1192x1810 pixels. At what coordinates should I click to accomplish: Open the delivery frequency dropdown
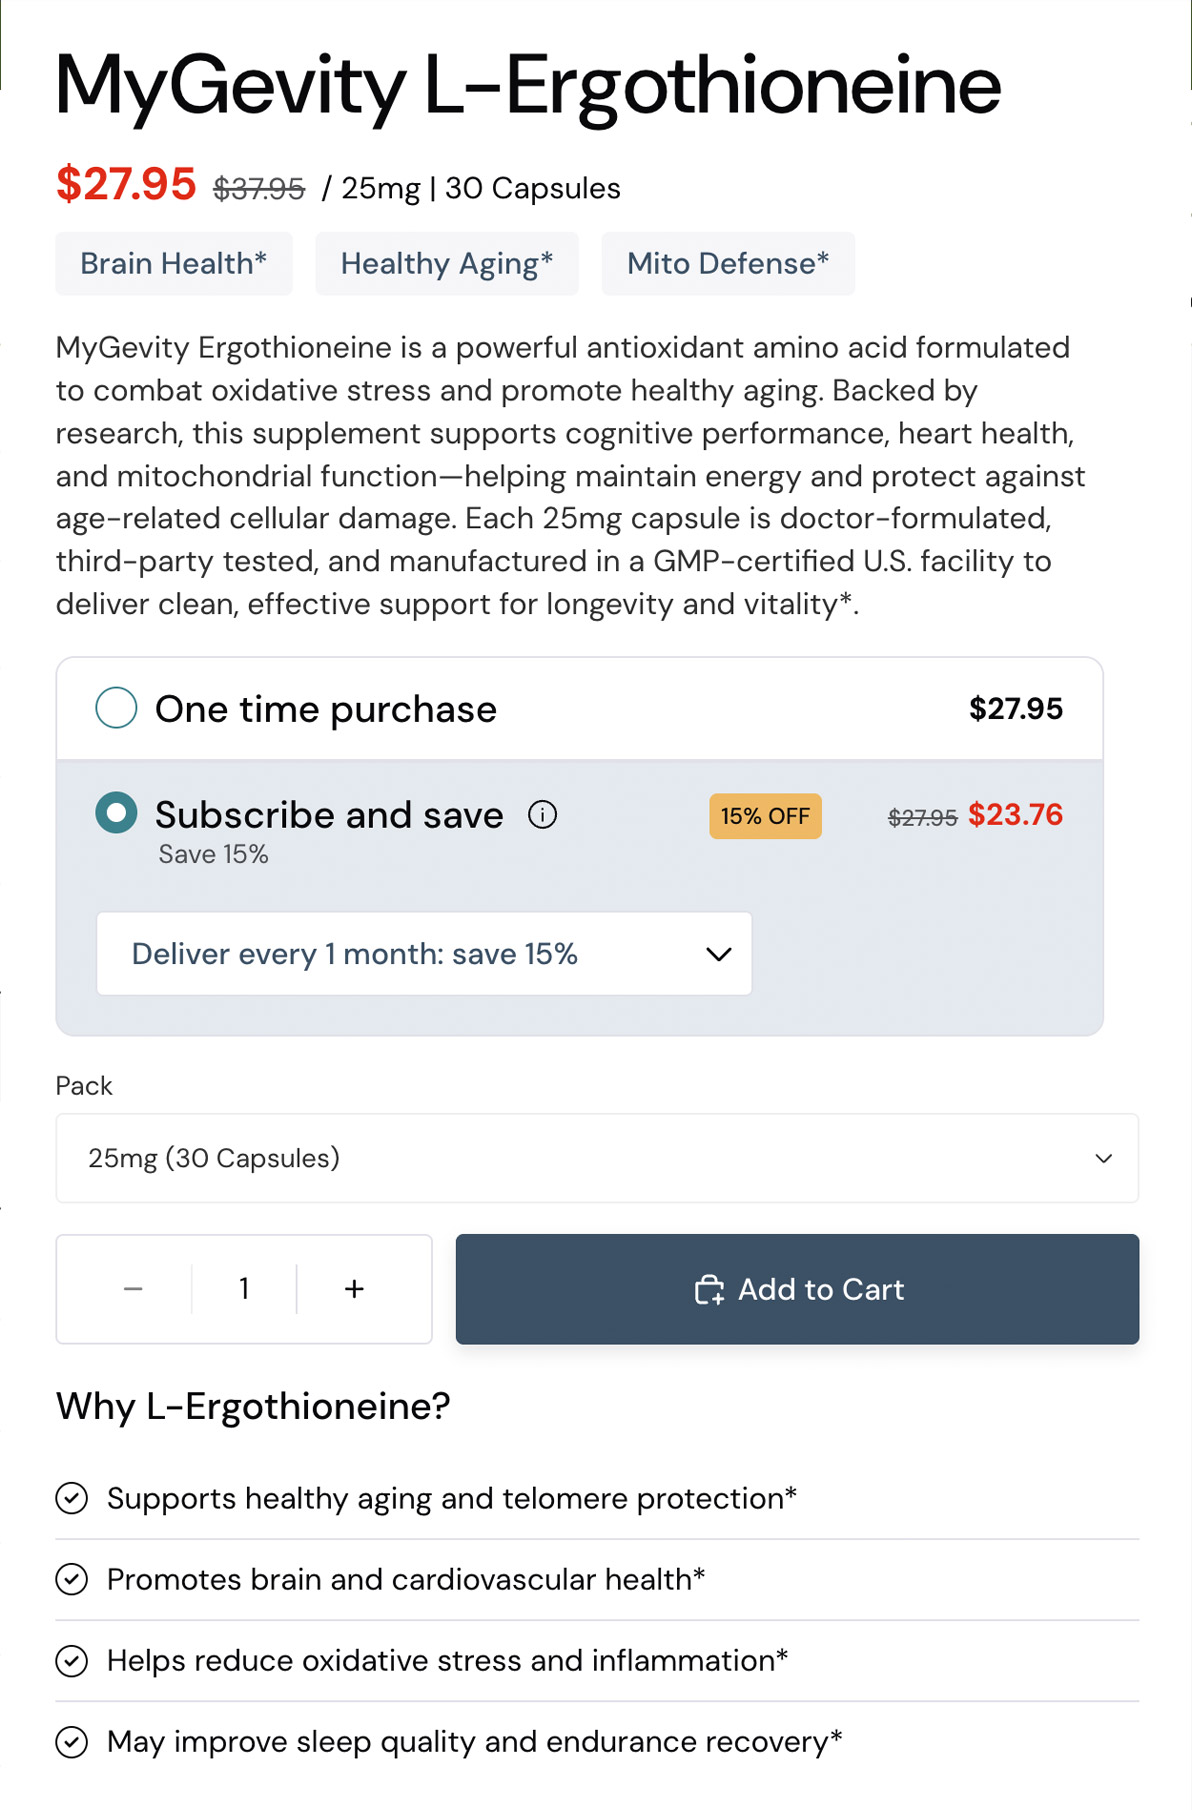click(x=424, y=954)
